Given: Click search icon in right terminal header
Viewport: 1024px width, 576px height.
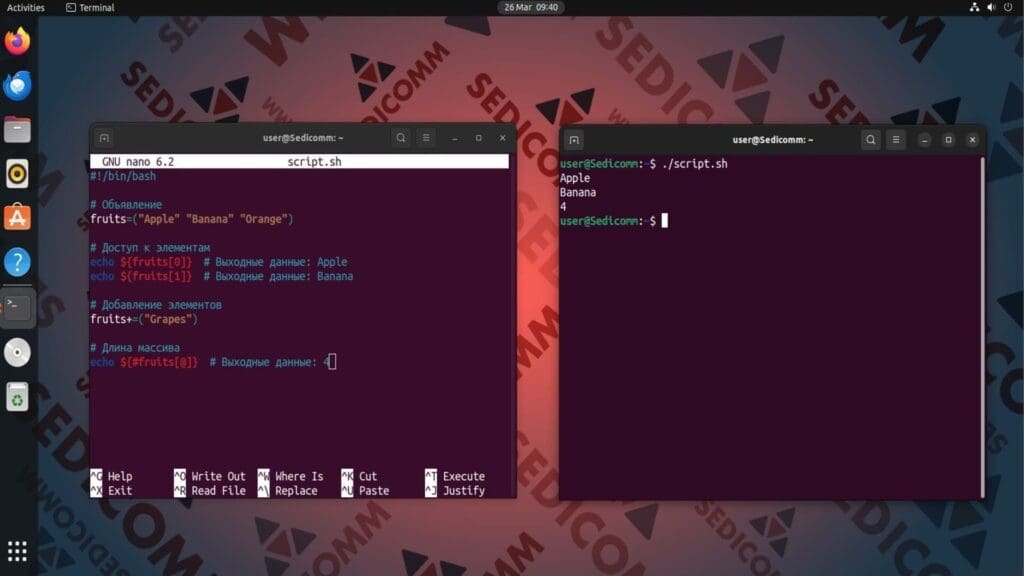Looking at the screenshot, I should coord(871,140).
